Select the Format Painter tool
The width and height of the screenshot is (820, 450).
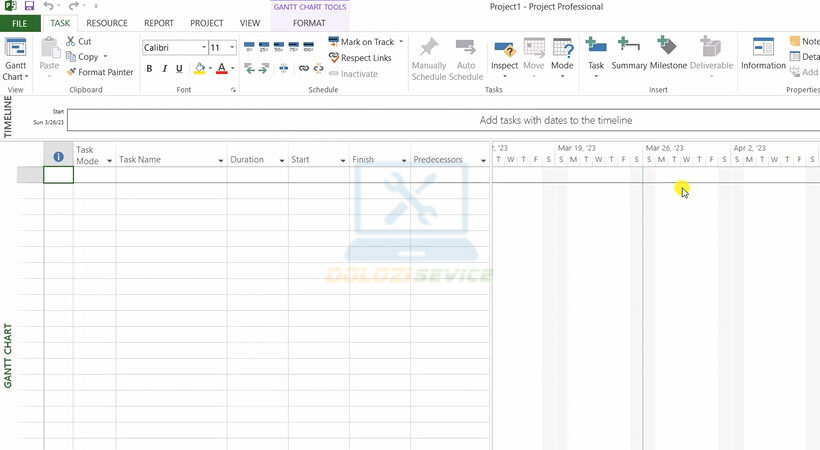pos(99,72)
